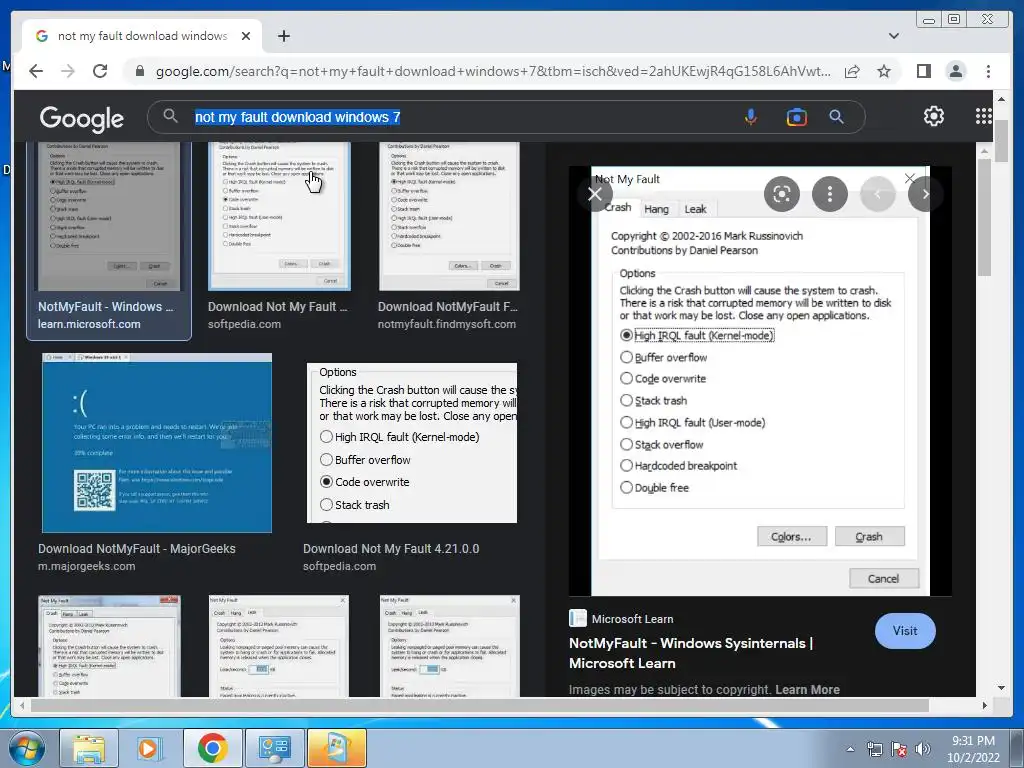The width and height of the screenshot is (1024, 768).
Task: Open the Not My Fault 4.21.0.0 thumbnail
Action: pos(411,443)
